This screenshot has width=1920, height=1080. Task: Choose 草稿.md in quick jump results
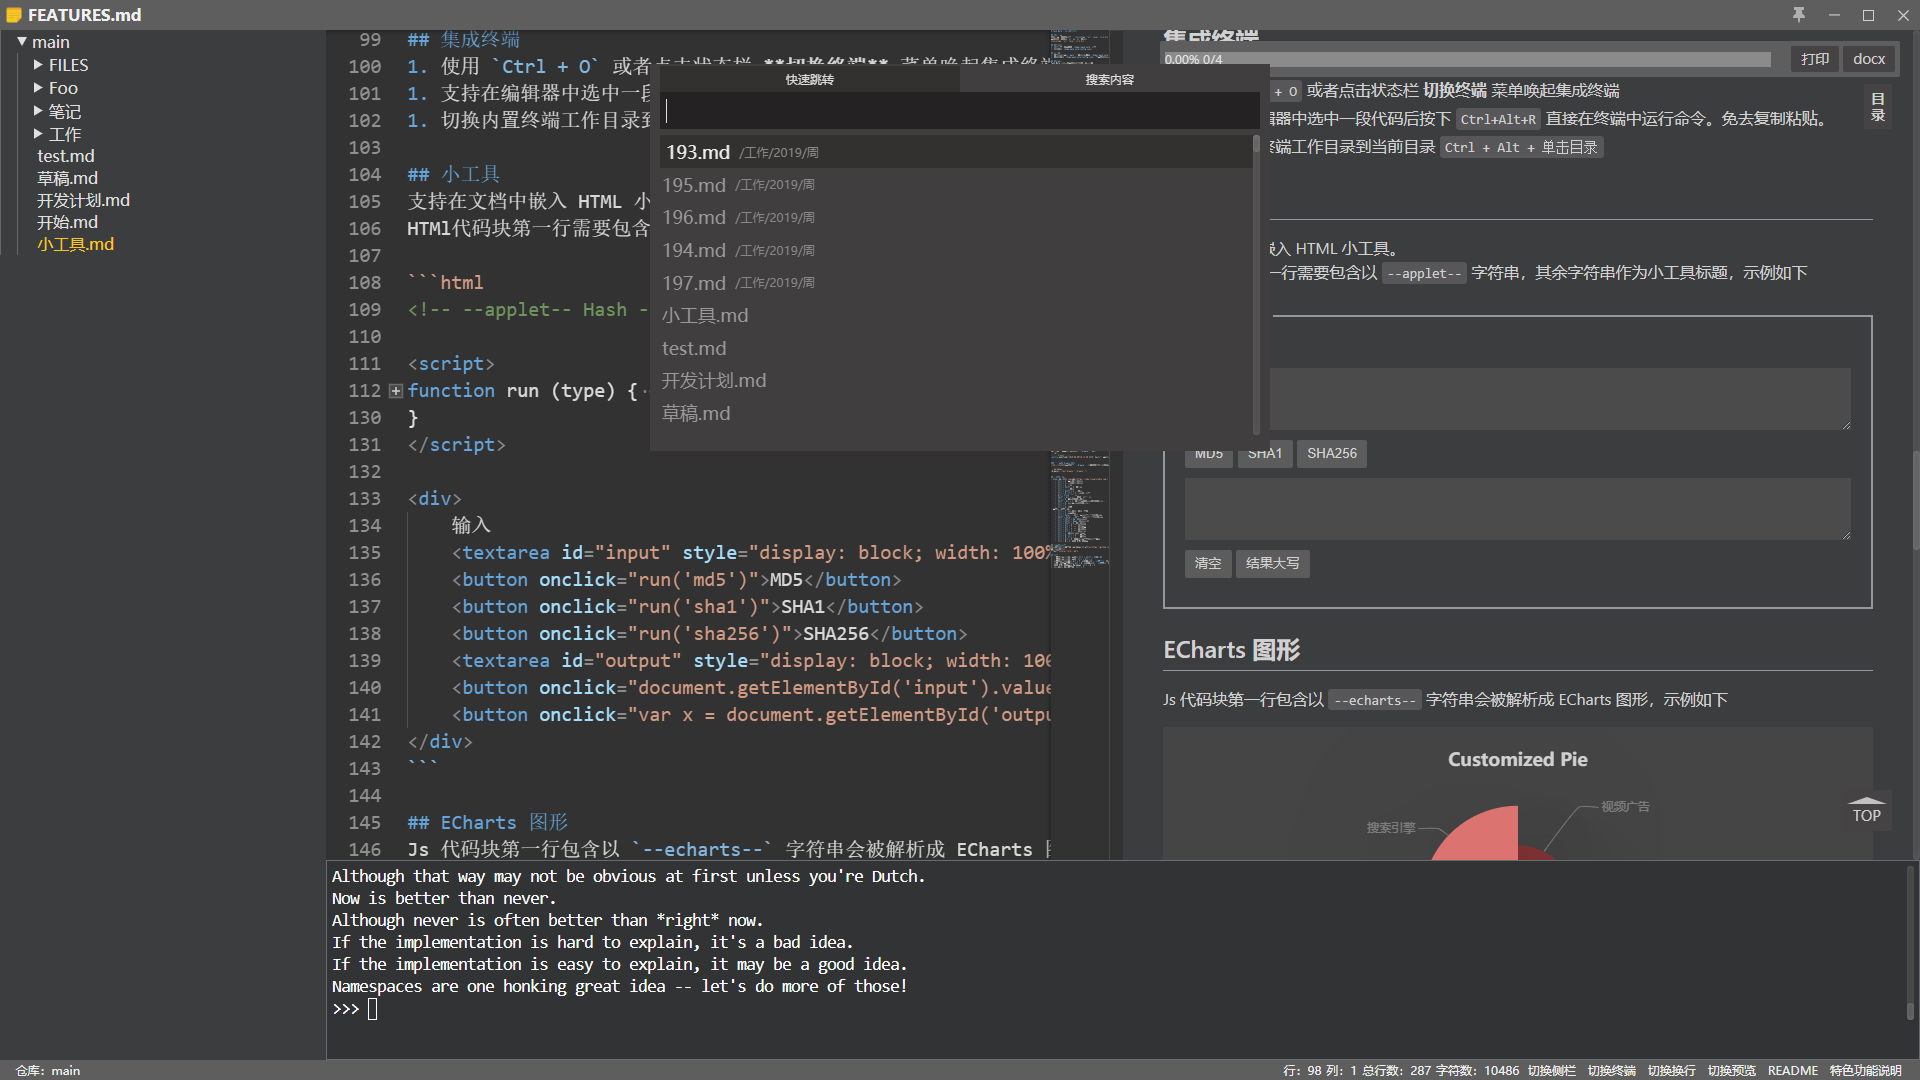(x=954, y=413)
